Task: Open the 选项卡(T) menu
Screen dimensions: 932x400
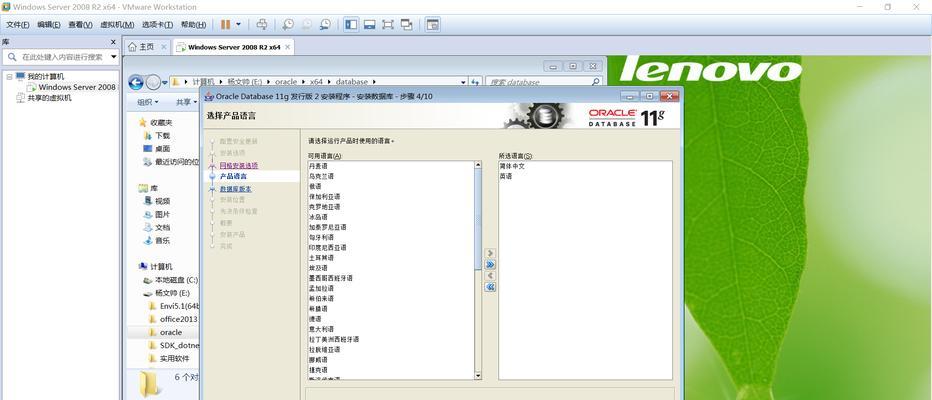Action: [x=158, y=25]
